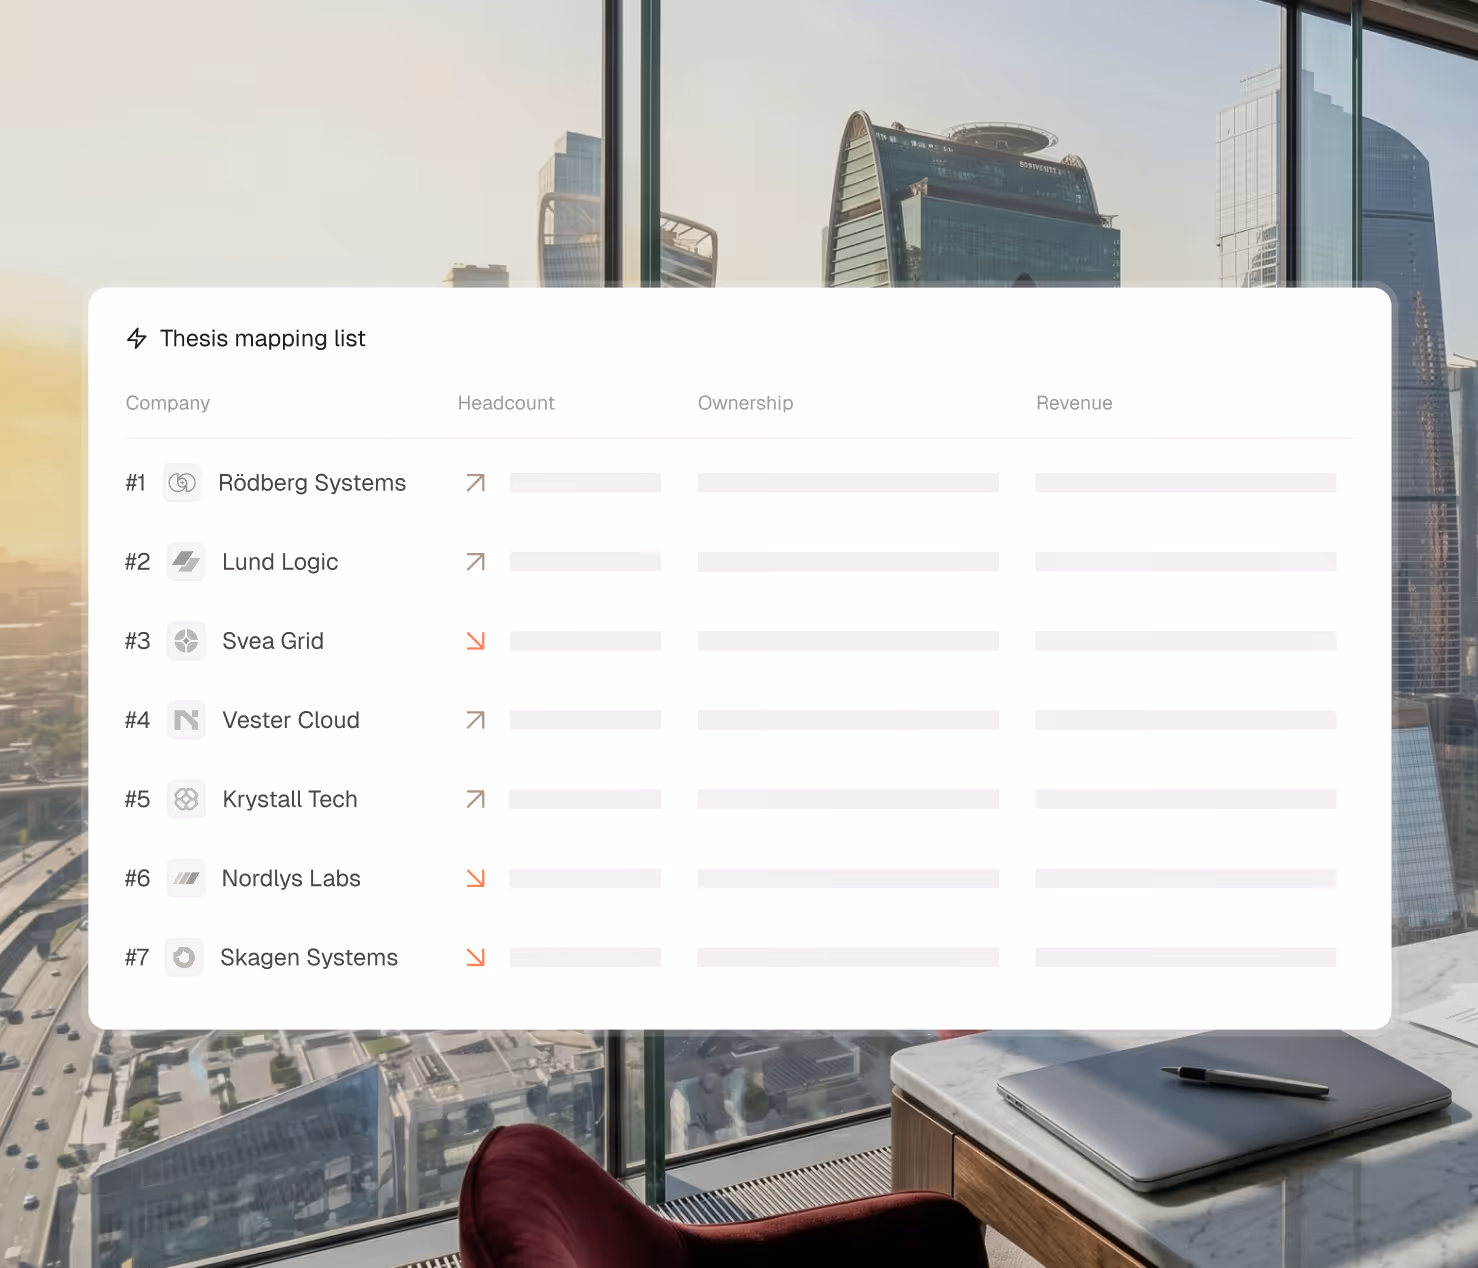Click the upward headcount arrow for Krystall Tech
1478x1268 pixels.
pyautogui.click(x=476, y=799)
